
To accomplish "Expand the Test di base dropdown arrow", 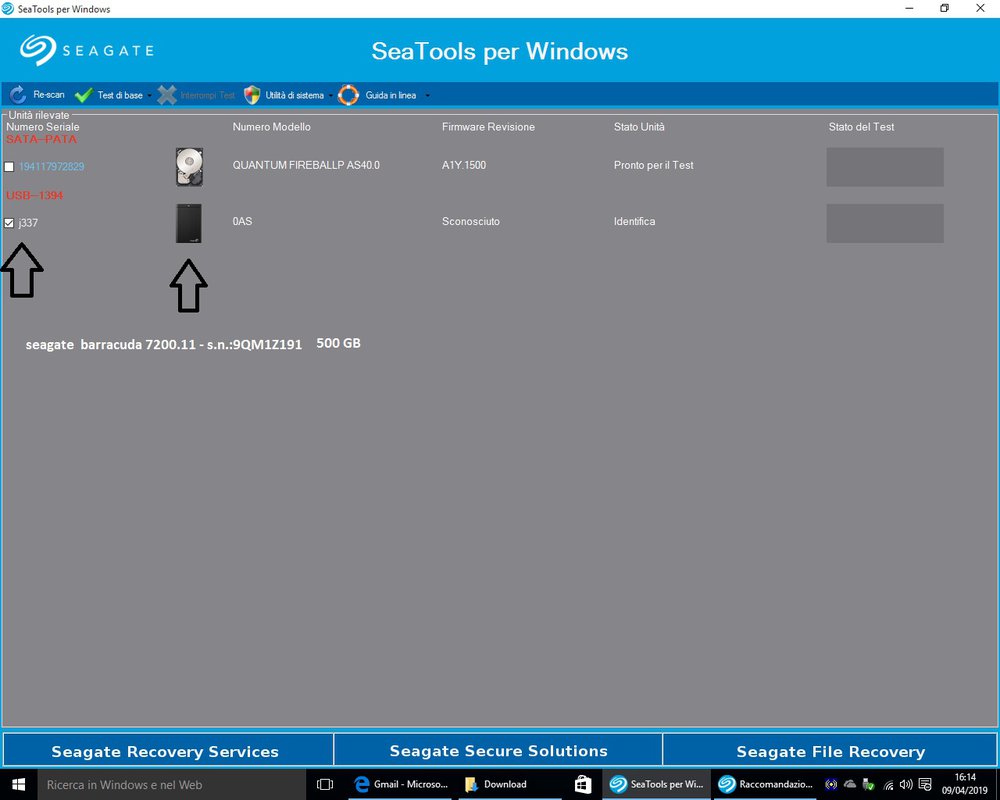I will (150, 96).
